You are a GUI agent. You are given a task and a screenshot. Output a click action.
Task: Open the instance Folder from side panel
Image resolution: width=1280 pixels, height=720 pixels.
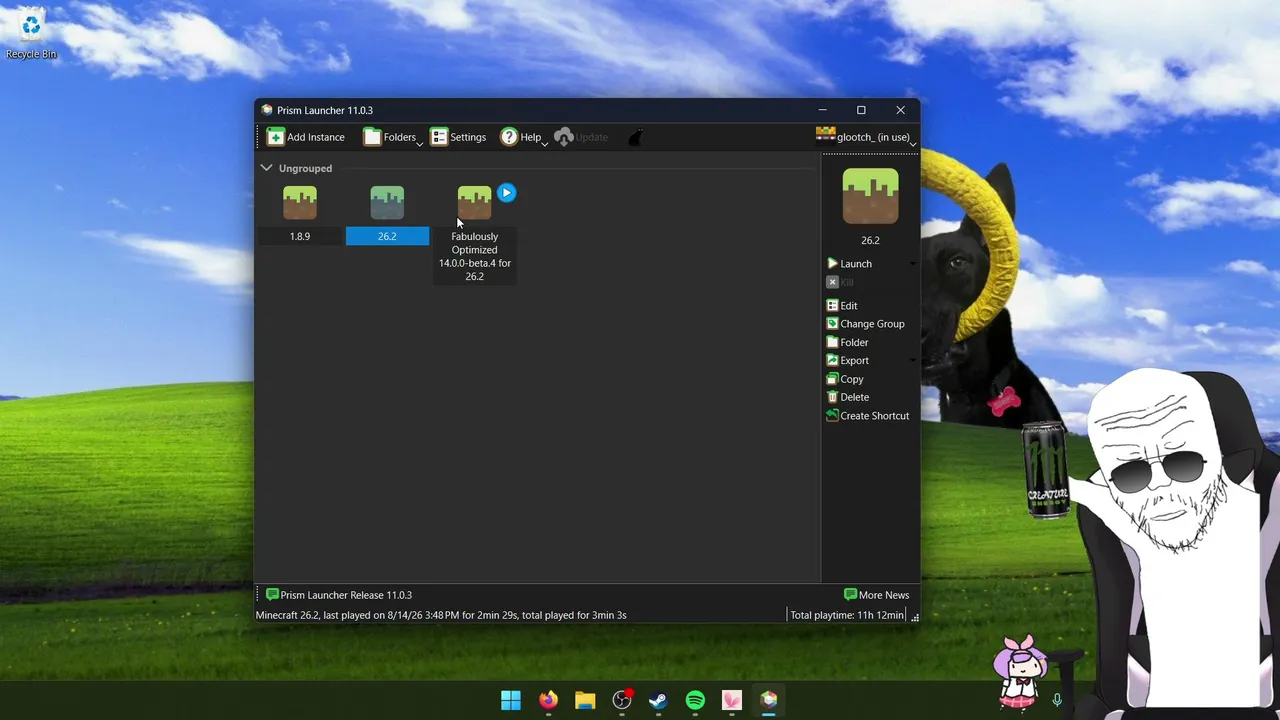pos(847,343)
